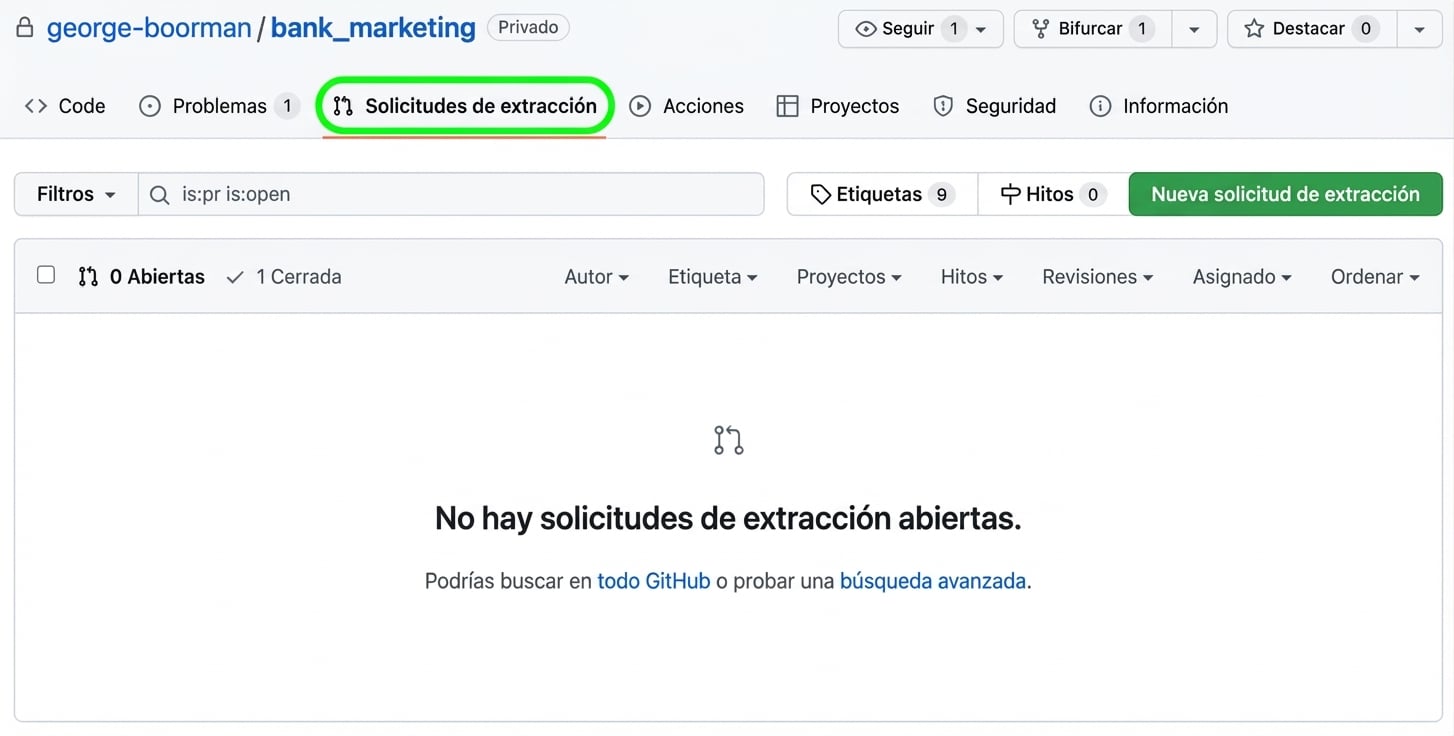This screenshot has width=1454, height=736.
Task: Click the play icon by Acciones
Action: click(x=640, y=106)
